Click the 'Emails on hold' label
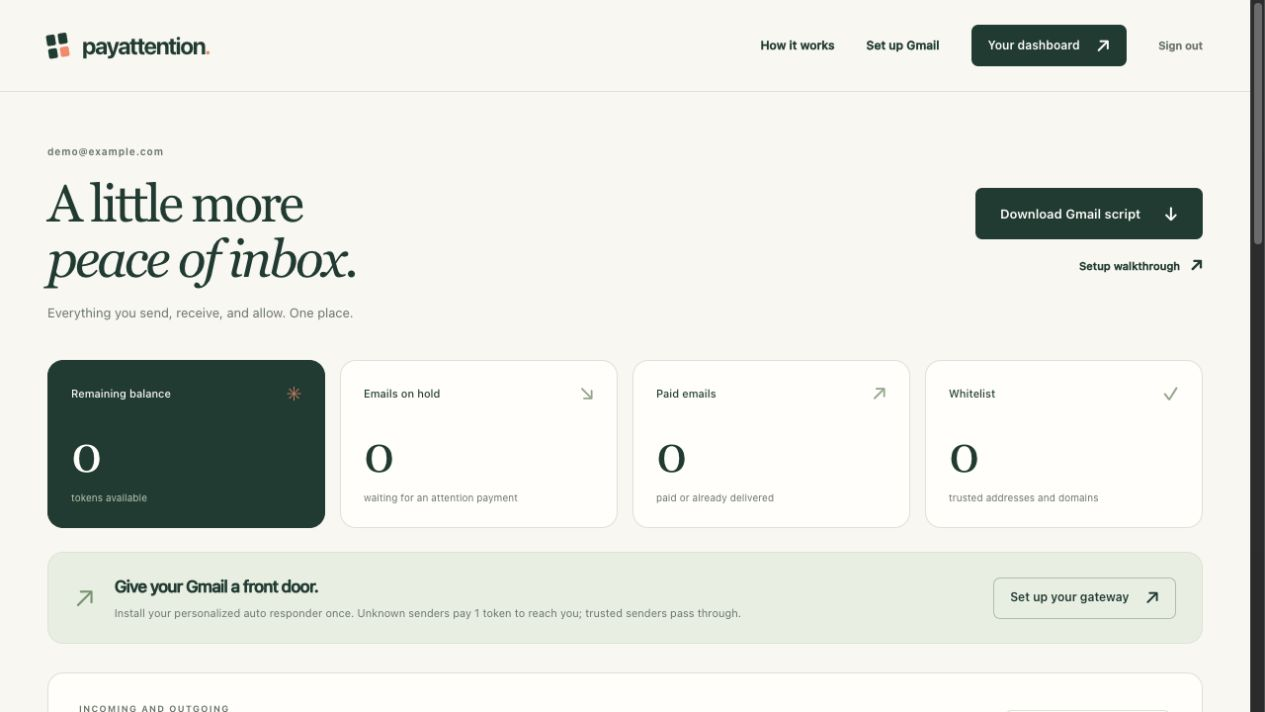1265x712 pixels. click(x=402, y=394)
